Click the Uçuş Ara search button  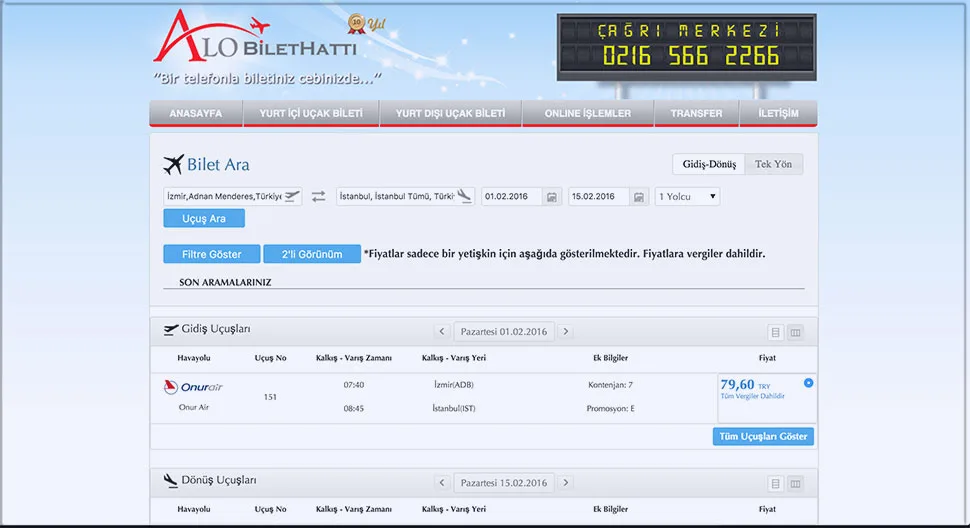click(204, 218)
